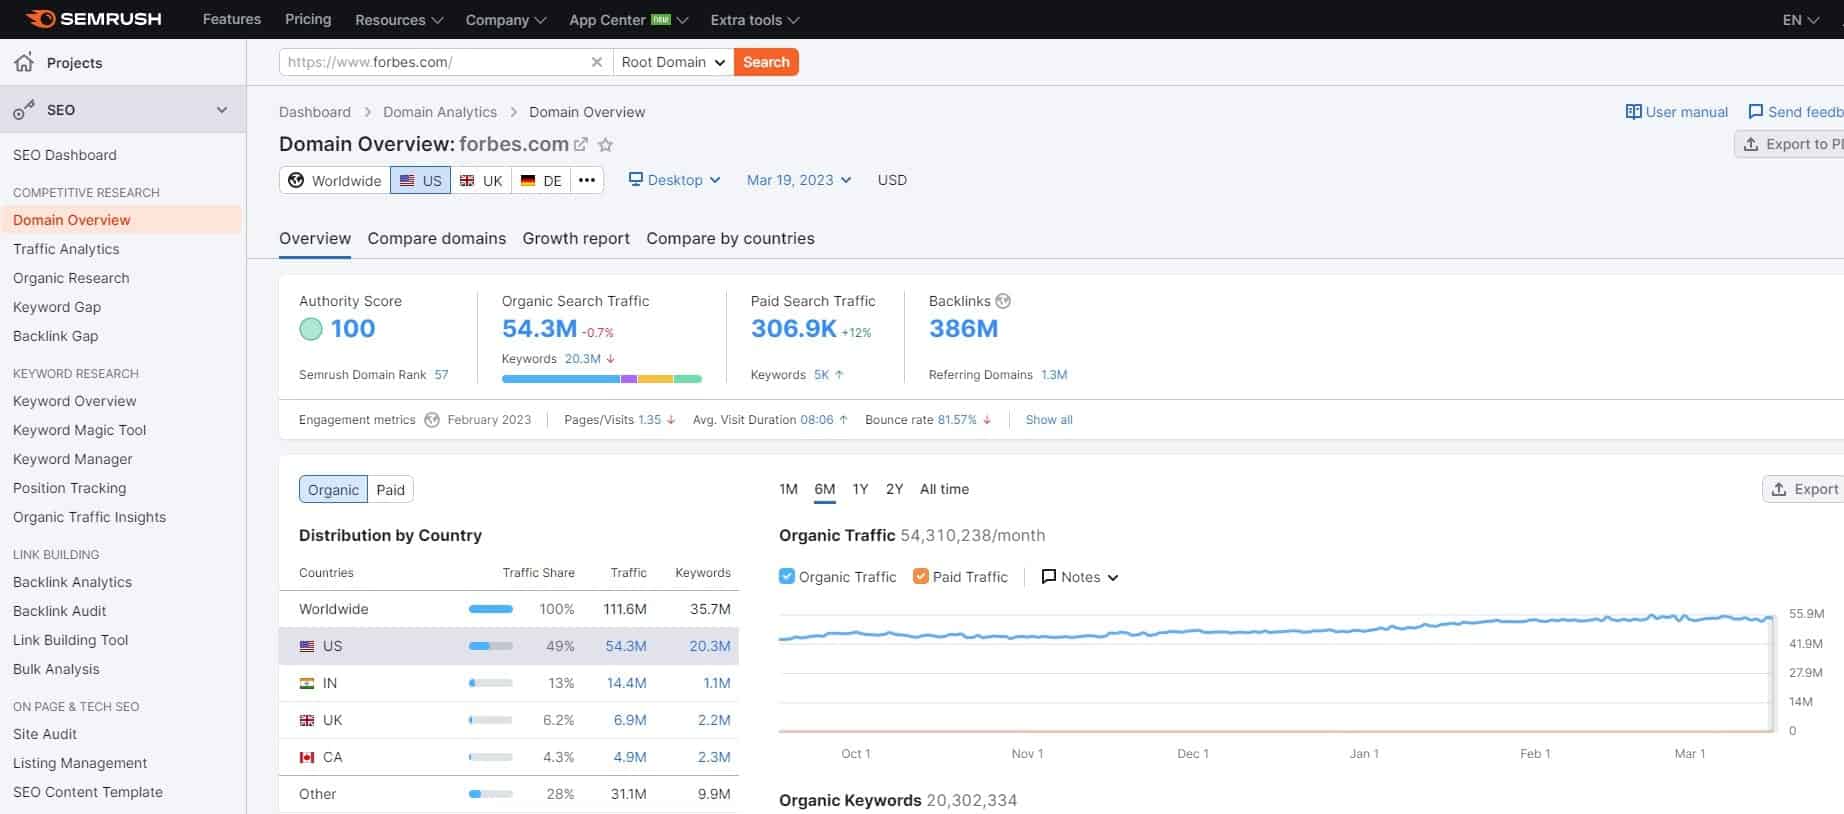Select the All time range
This screenshot has width=1844, height=814.
click(x=944, y=489)
